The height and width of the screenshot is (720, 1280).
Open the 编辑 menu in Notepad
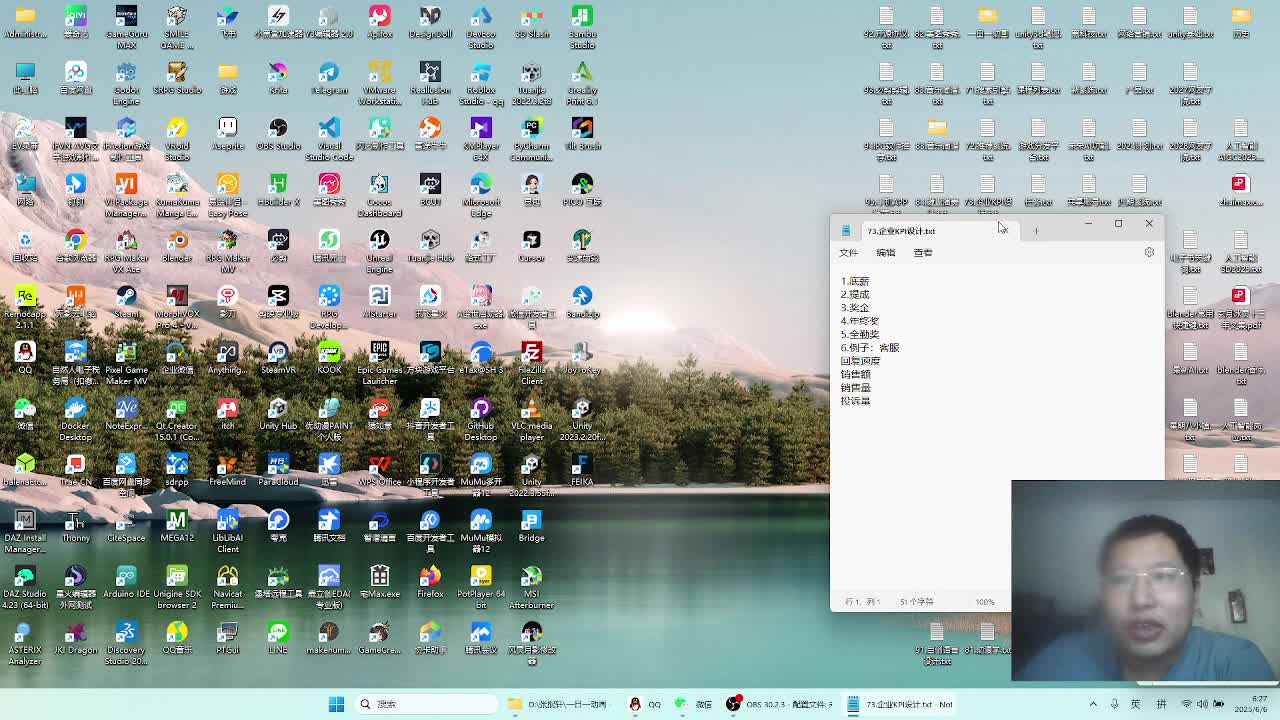[885, 253]
